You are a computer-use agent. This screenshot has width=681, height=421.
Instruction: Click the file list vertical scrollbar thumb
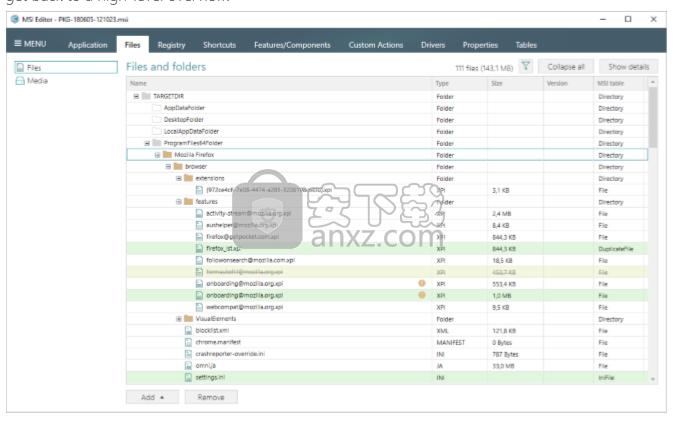653,117
